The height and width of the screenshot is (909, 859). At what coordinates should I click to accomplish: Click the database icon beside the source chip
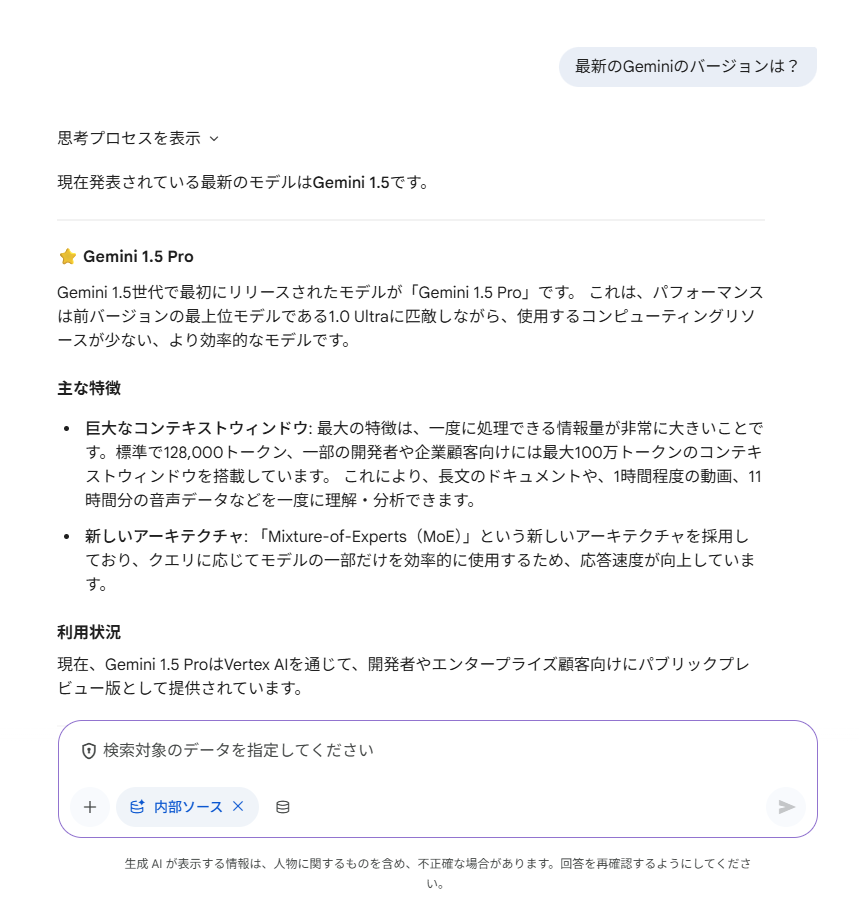[x=283, y=807]
